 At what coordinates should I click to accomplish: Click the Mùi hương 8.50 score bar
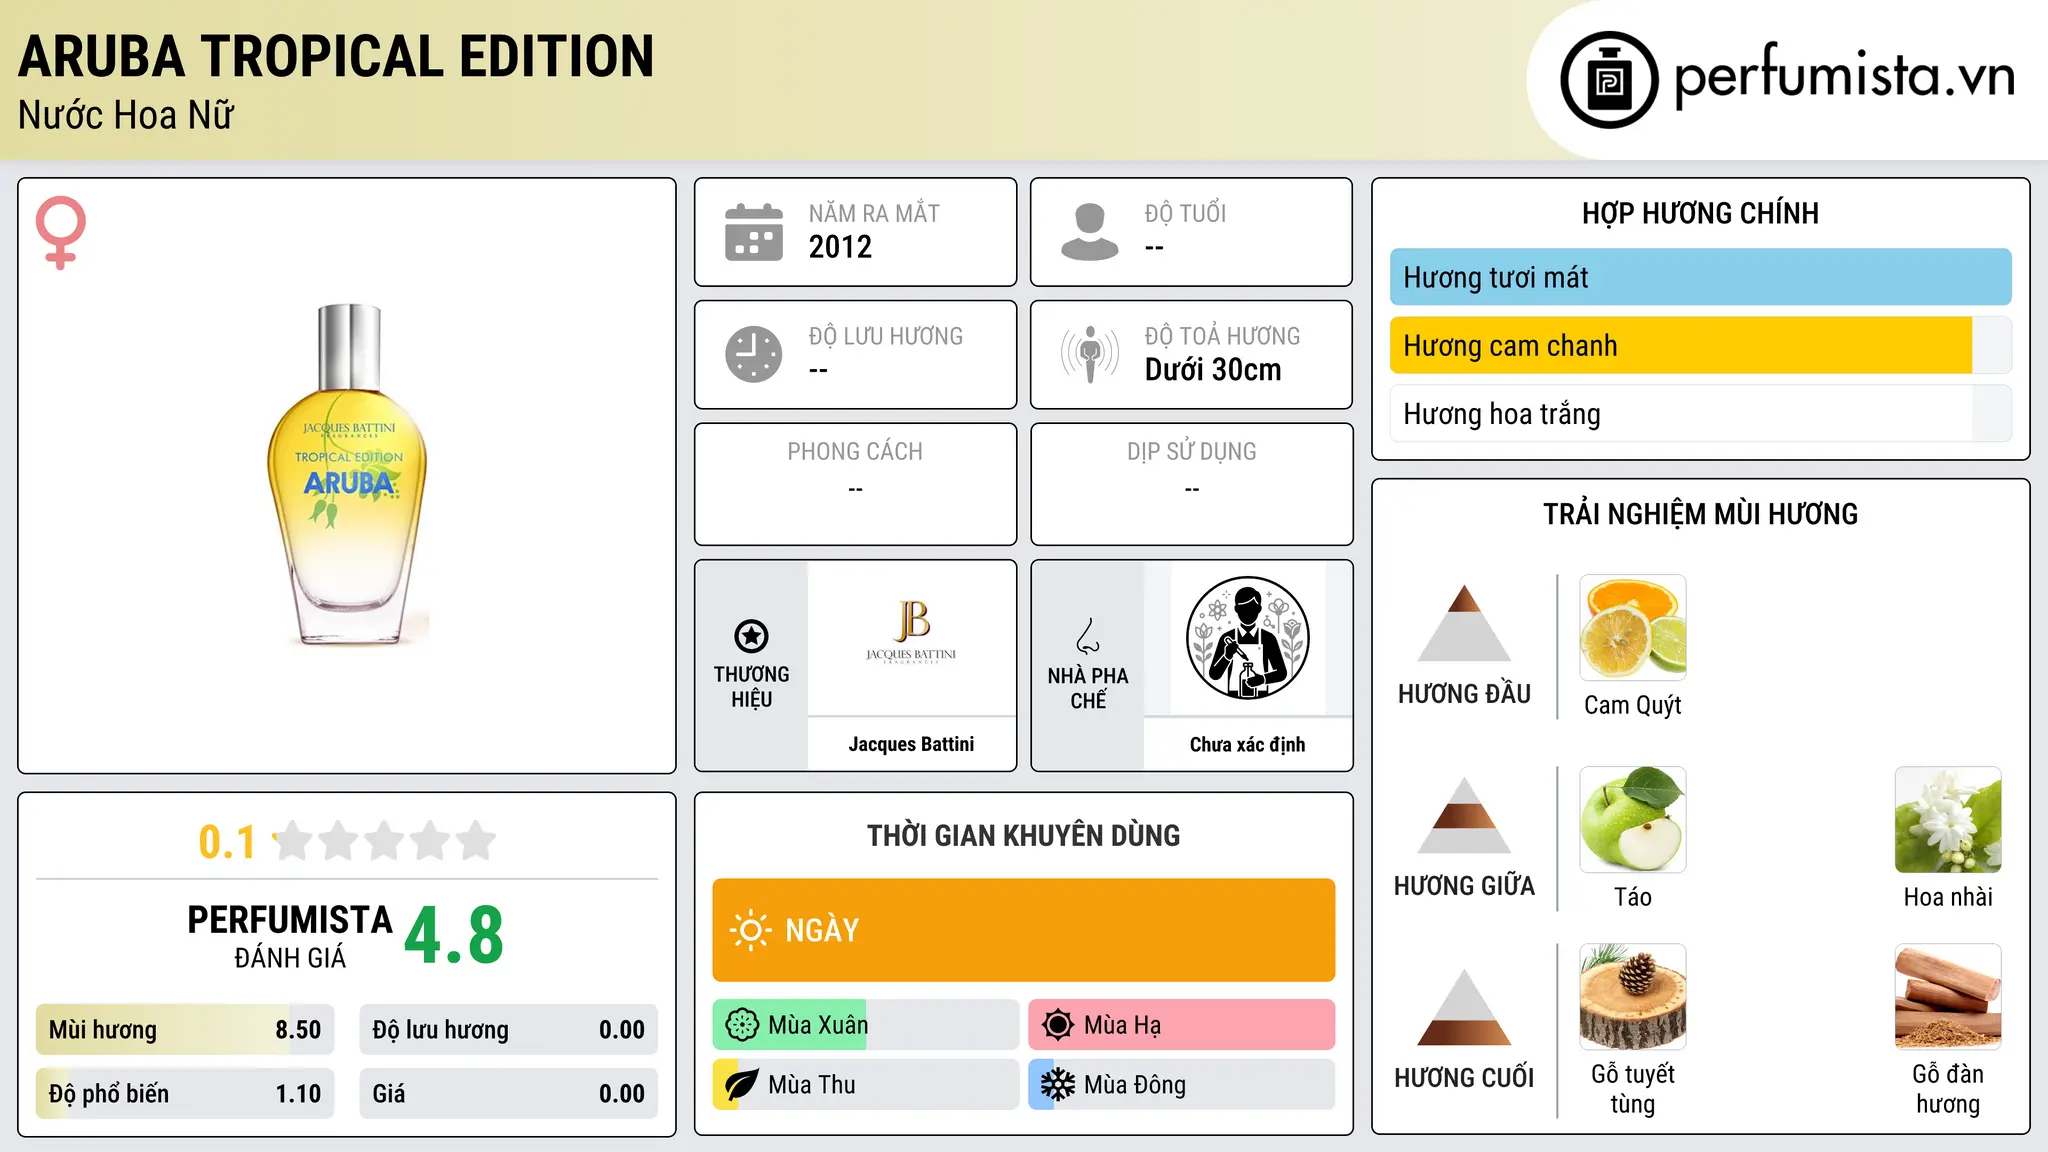click(185, 1030)
